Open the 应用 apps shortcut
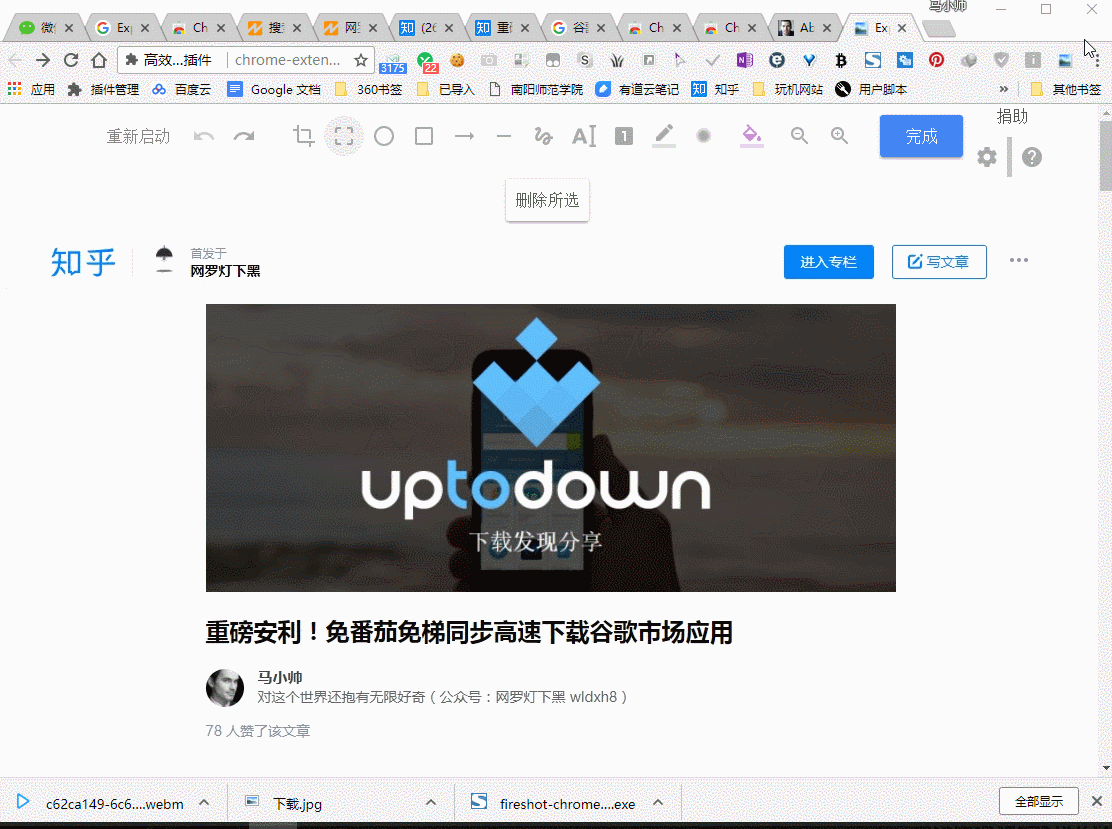The image size is (1112, 829). 31,89
